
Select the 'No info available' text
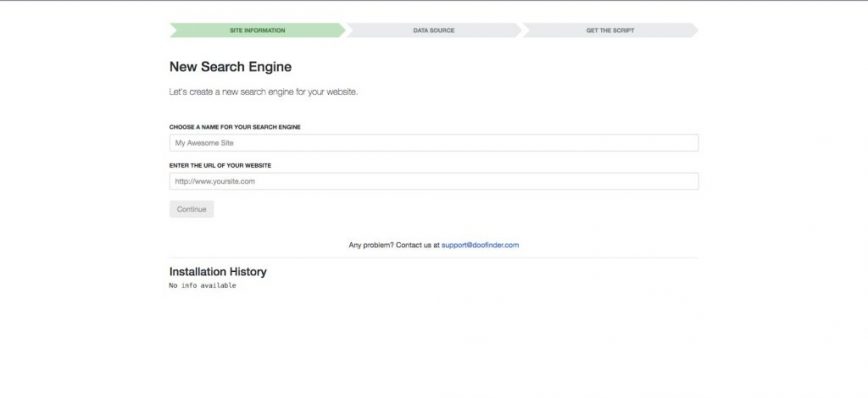click(x=203, y=286)
